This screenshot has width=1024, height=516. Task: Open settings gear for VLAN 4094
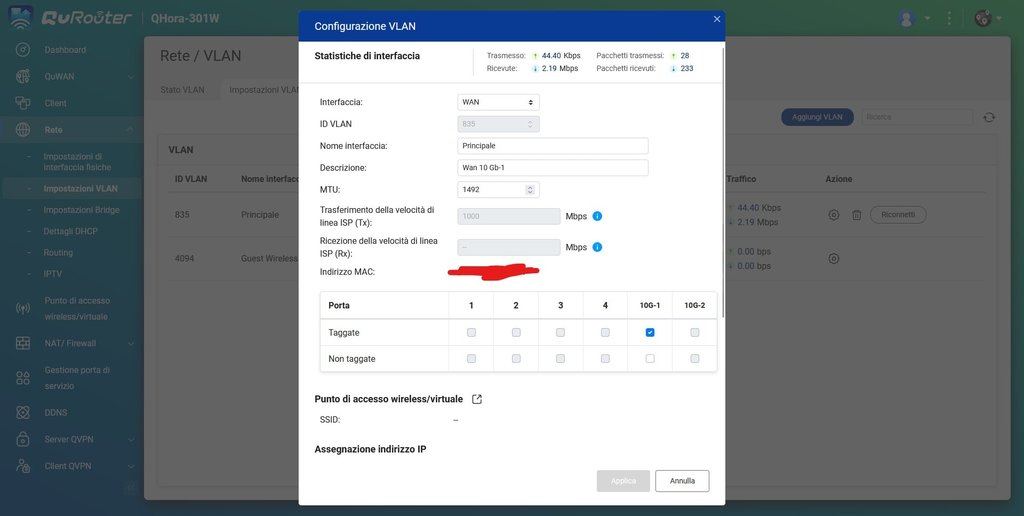click(x=833, y=259)
